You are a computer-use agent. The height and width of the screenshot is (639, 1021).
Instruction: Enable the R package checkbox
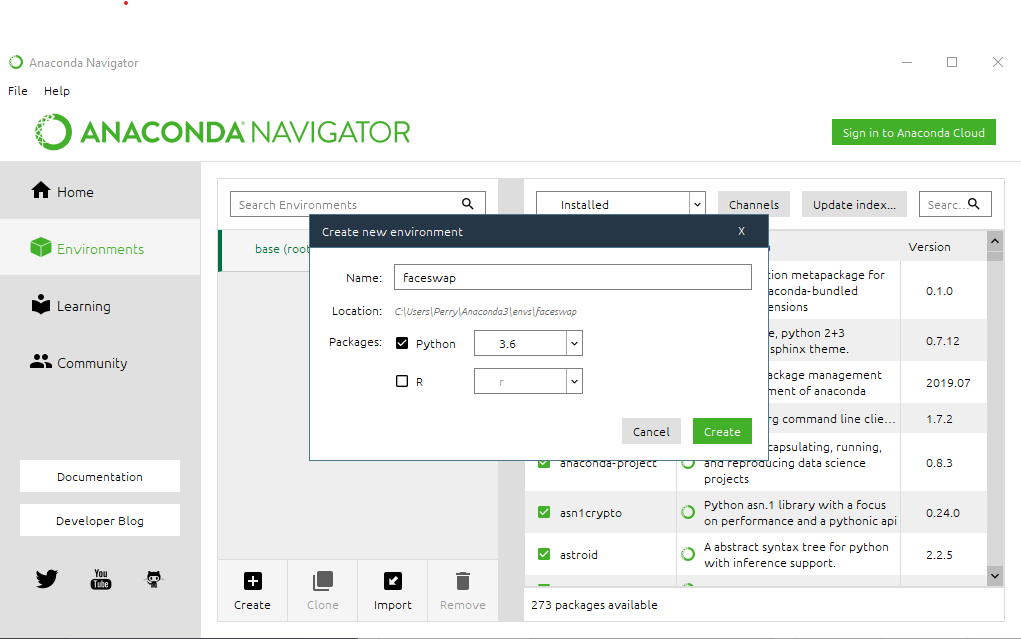click(402, 381)
